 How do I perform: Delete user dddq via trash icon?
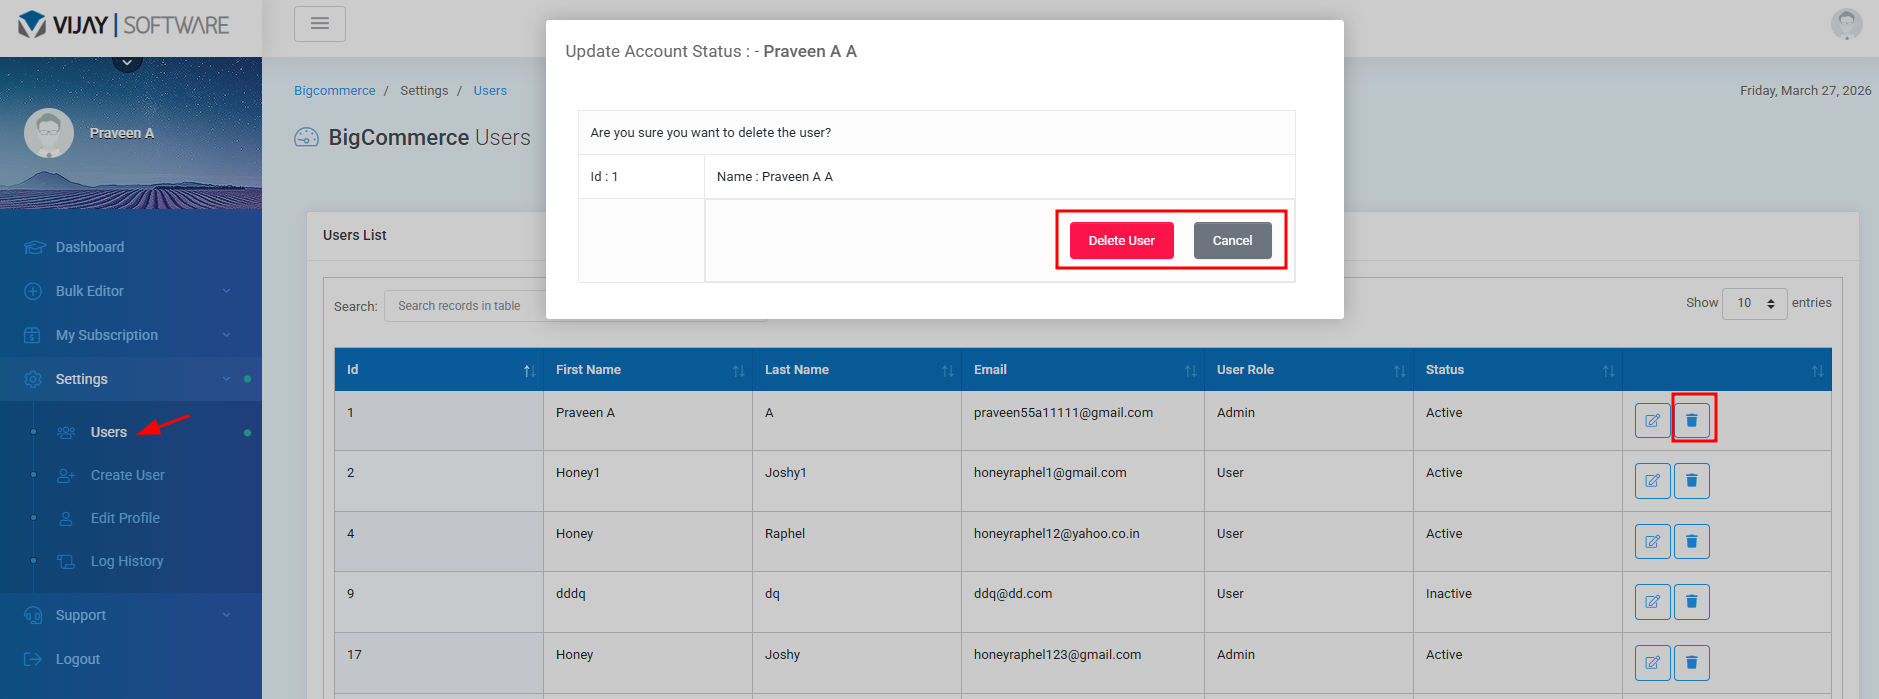coord(1692,602)
